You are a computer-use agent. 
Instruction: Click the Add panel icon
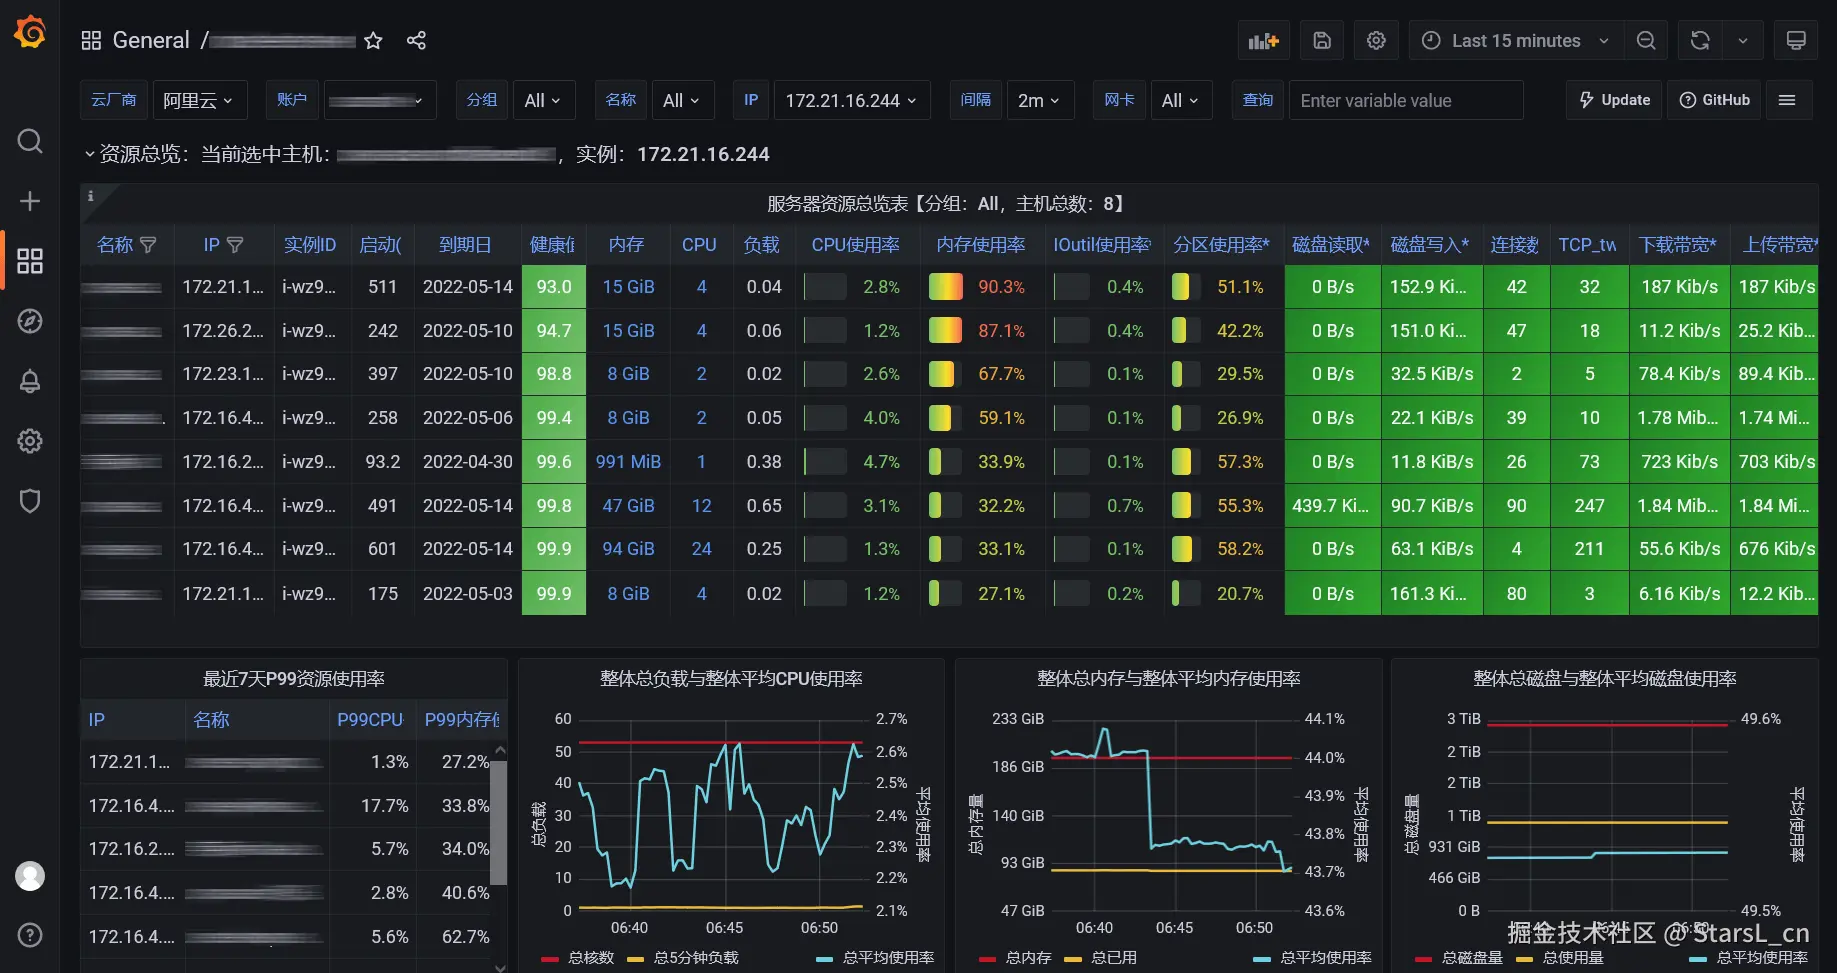(x=1264, y=41)
